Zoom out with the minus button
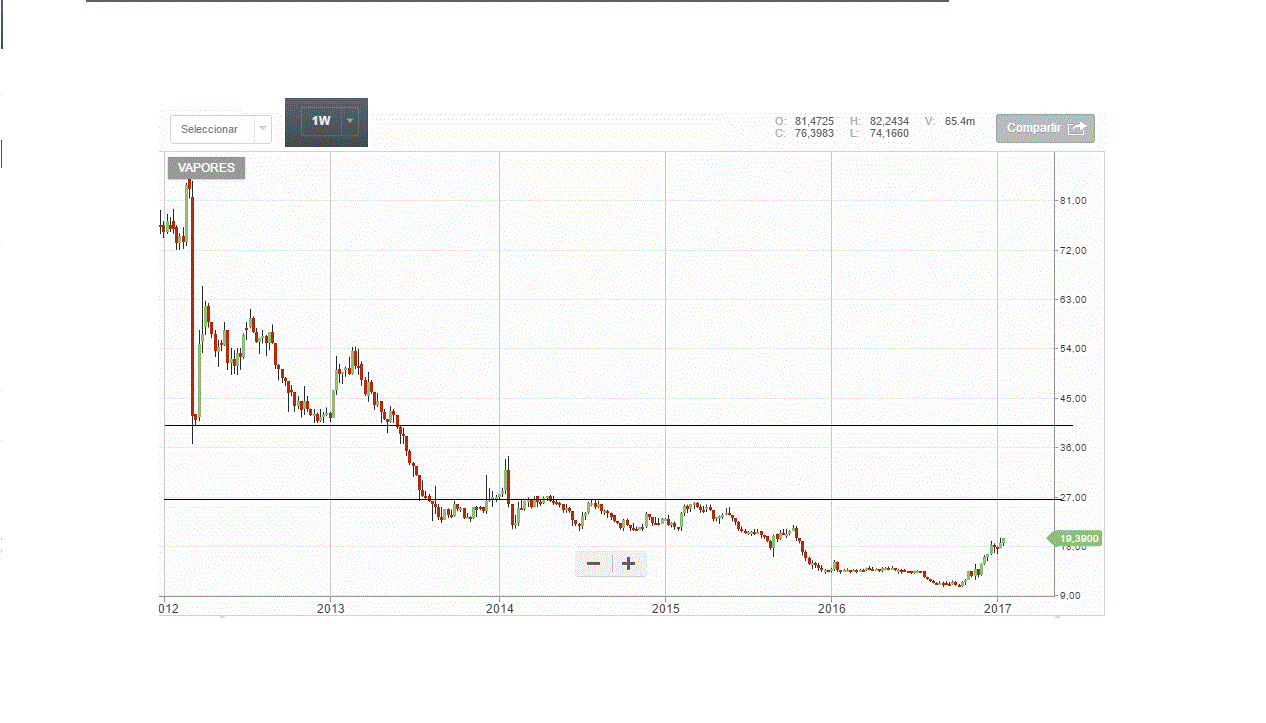 (593, 564)
